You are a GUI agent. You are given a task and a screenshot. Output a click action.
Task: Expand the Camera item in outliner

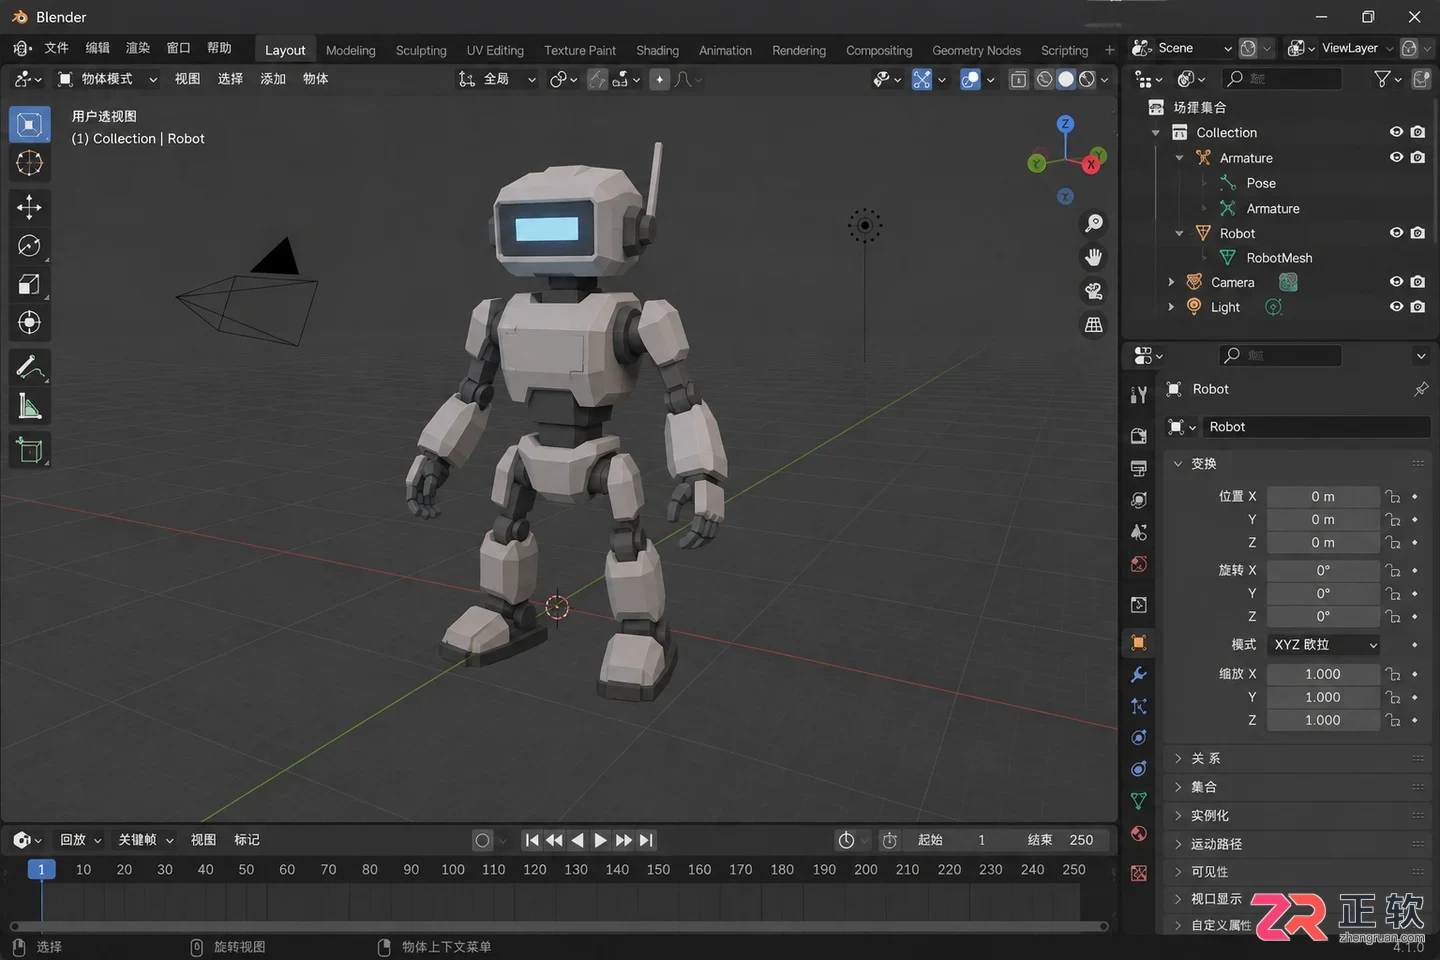pos(1171,282)
